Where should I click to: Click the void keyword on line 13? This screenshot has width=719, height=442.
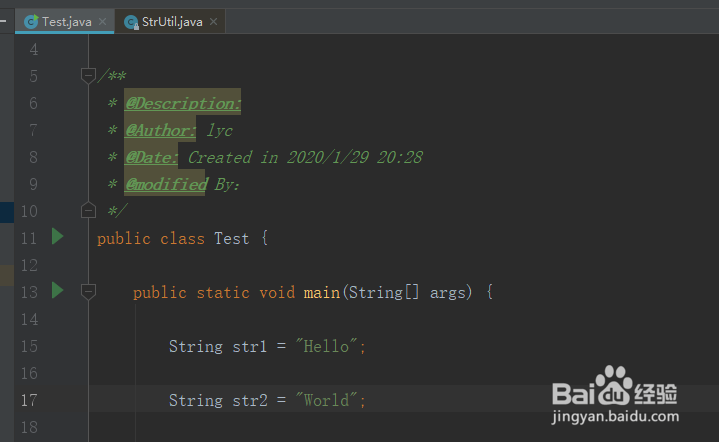coord(277,293)
